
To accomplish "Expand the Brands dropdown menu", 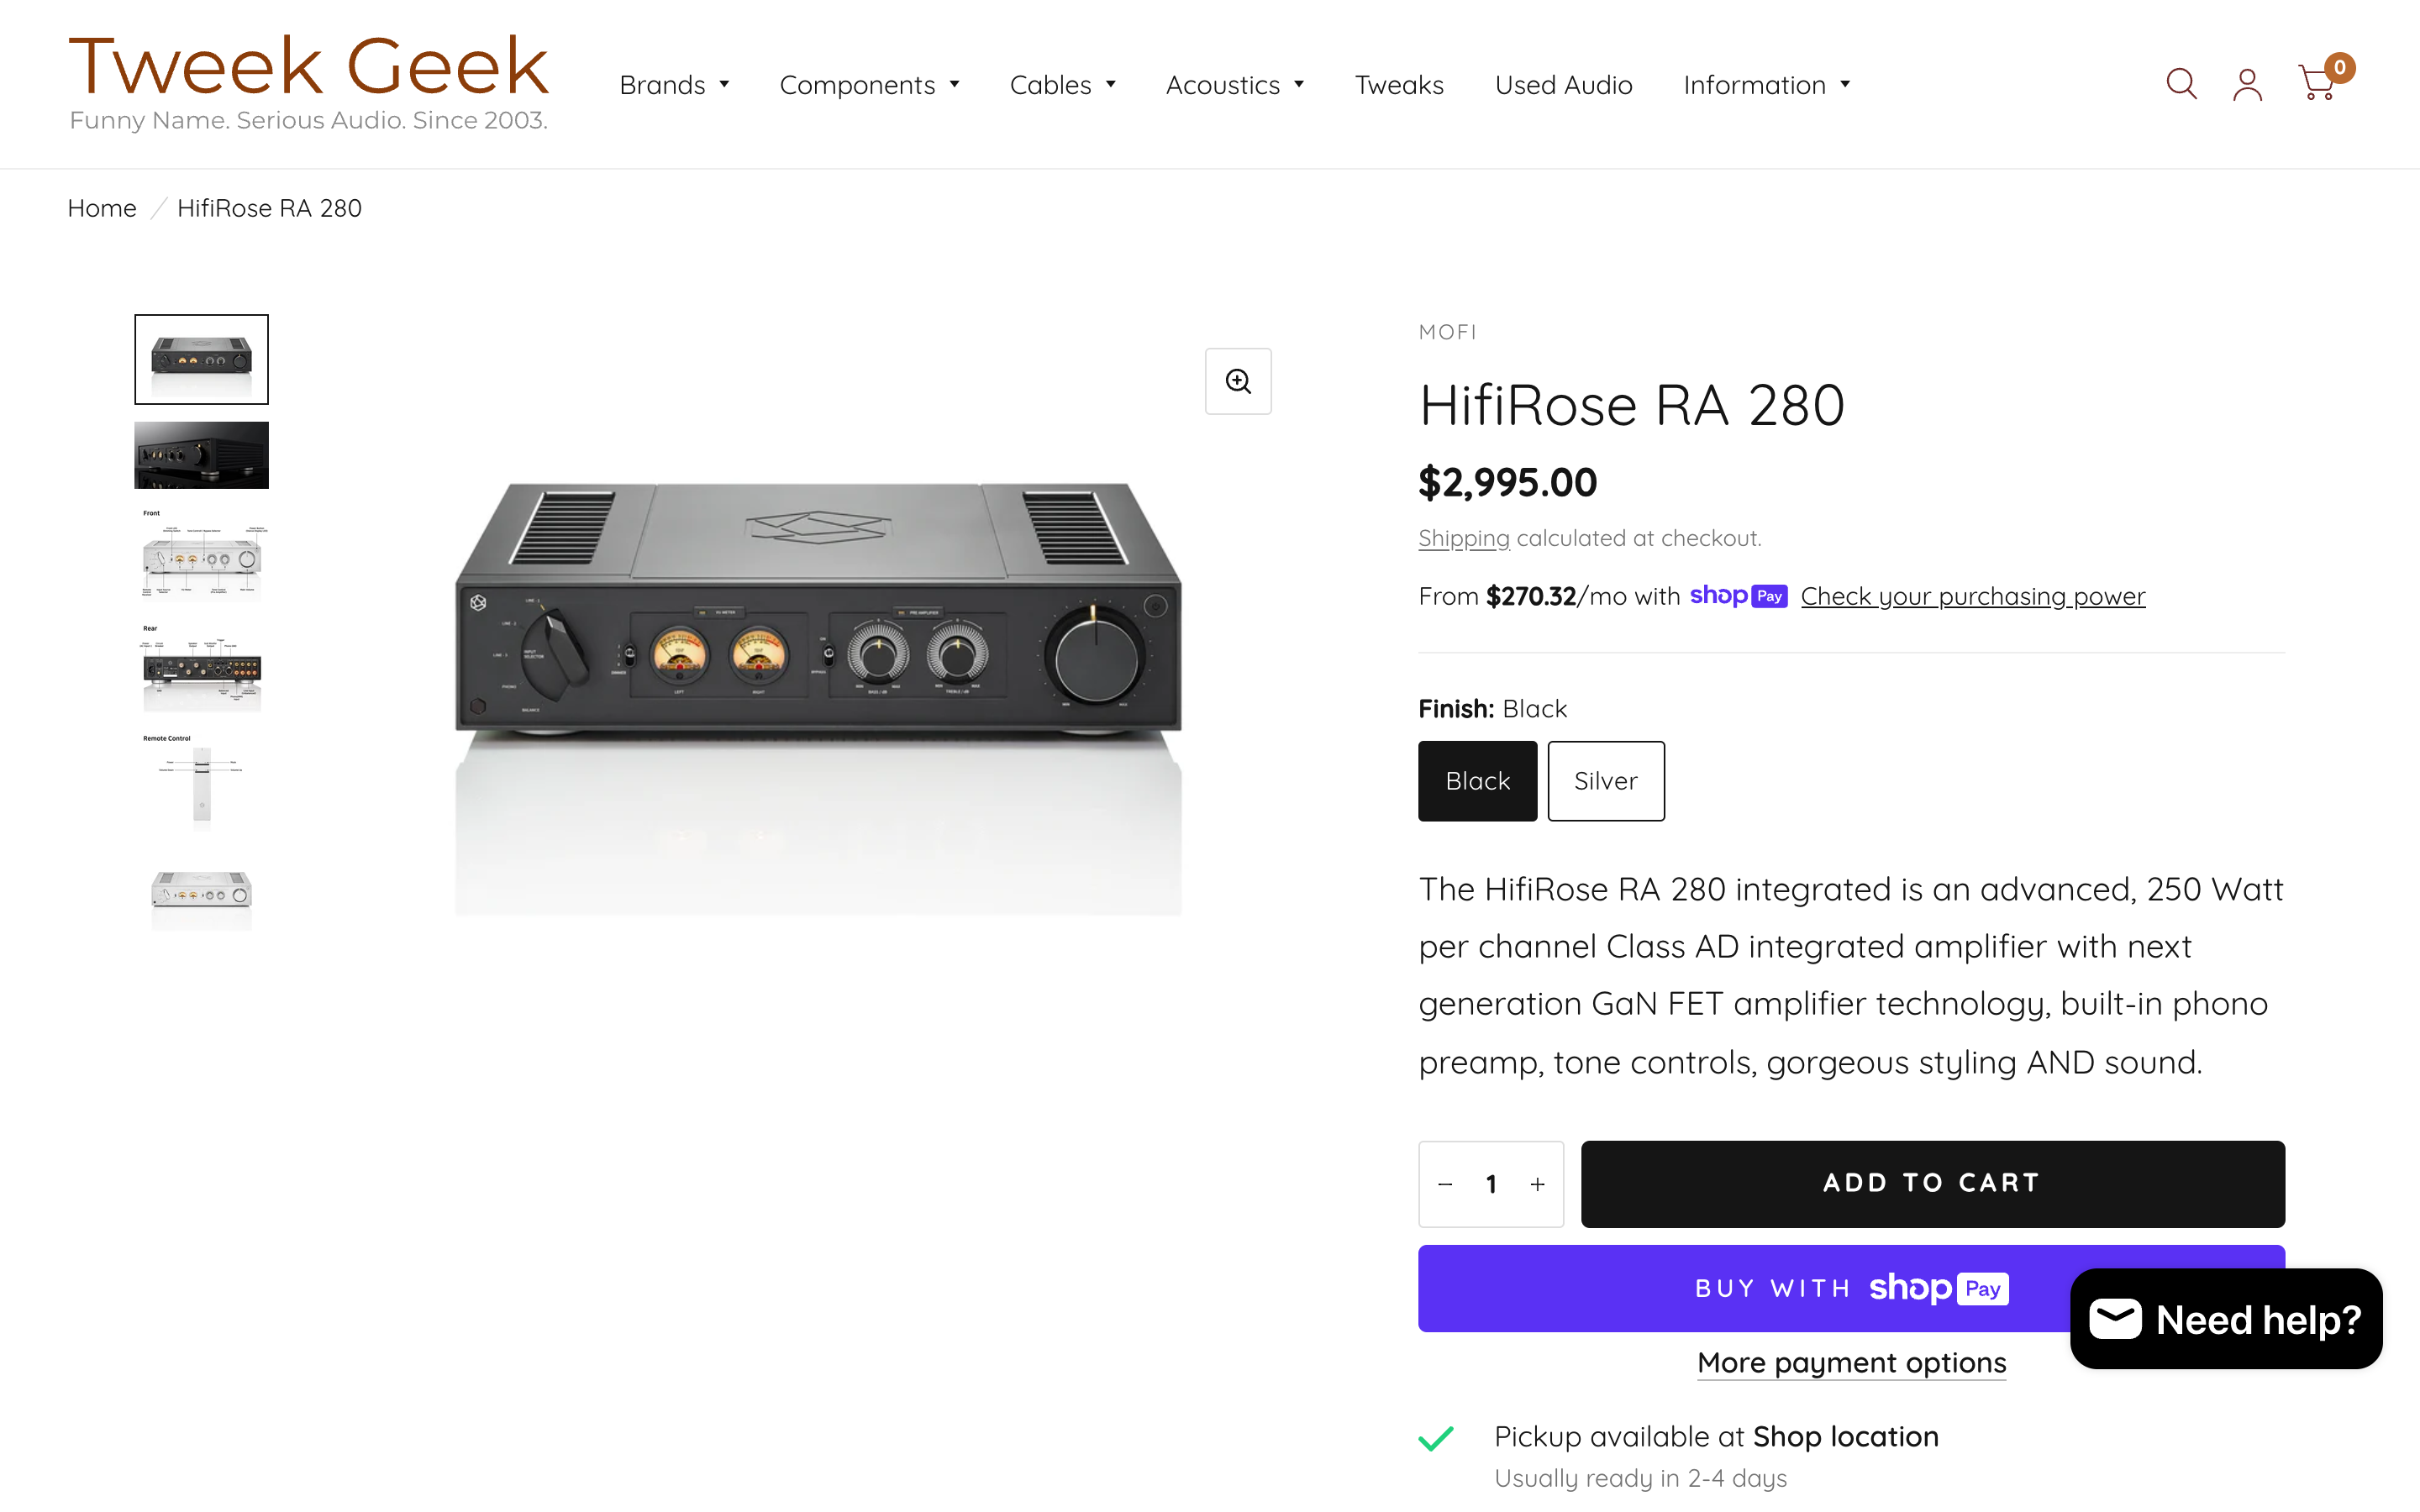I will pyautogui.click(x=674, y=85).
